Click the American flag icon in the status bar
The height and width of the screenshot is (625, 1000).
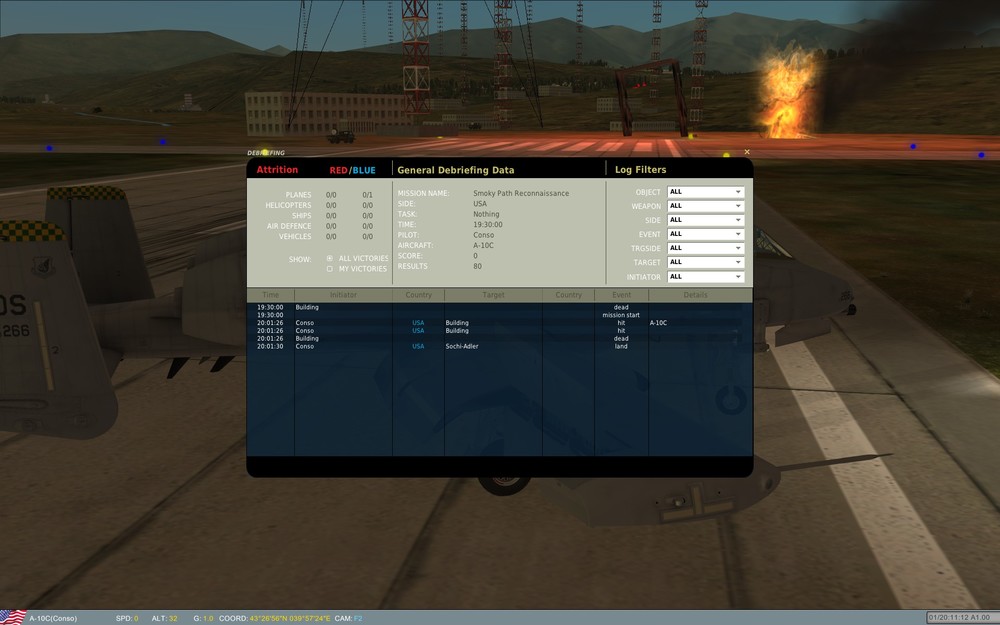click(x=12, y=617)
